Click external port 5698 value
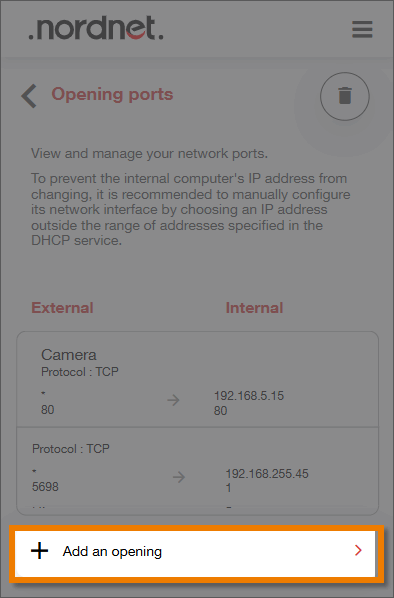 45,487
